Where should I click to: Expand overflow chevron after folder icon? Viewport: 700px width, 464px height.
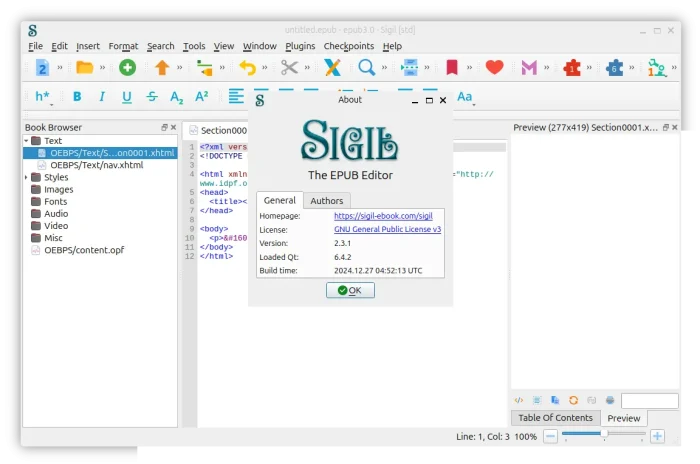[x=102, y=68]
